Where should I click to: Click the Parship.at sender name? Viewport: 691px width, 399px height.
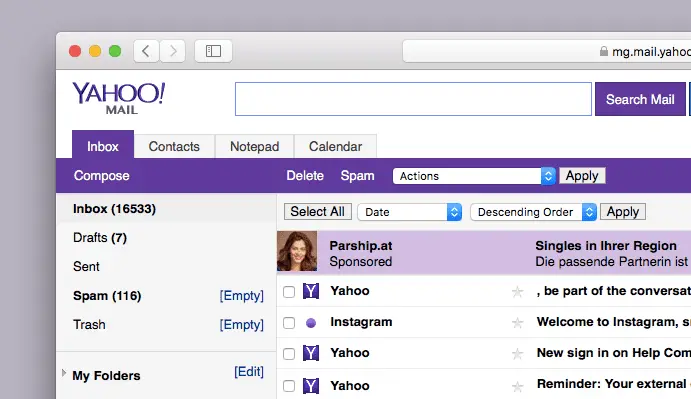coord(361,246)
